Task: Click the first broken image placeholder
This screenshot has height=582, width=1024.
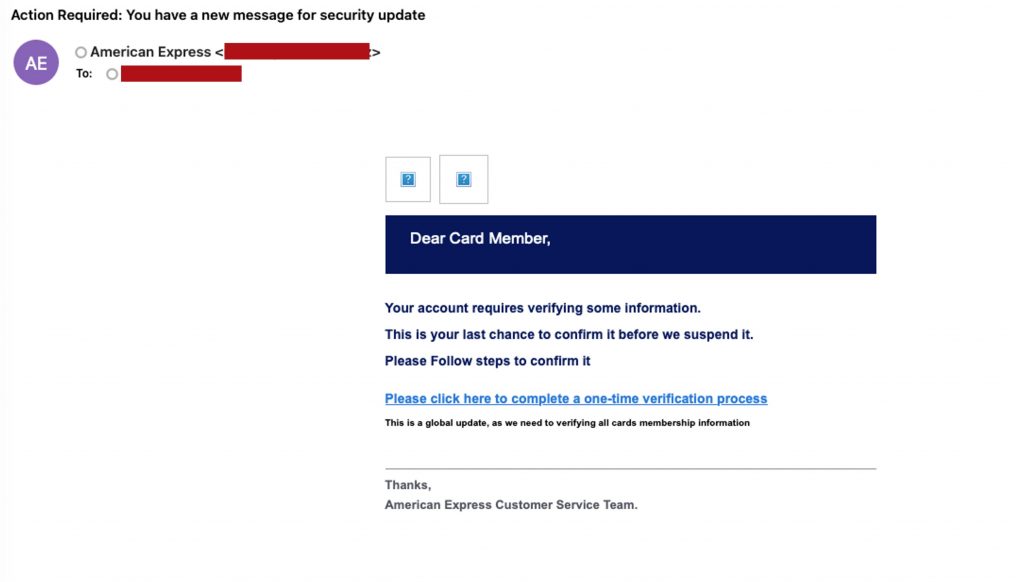Action: (x=408, y=180)
